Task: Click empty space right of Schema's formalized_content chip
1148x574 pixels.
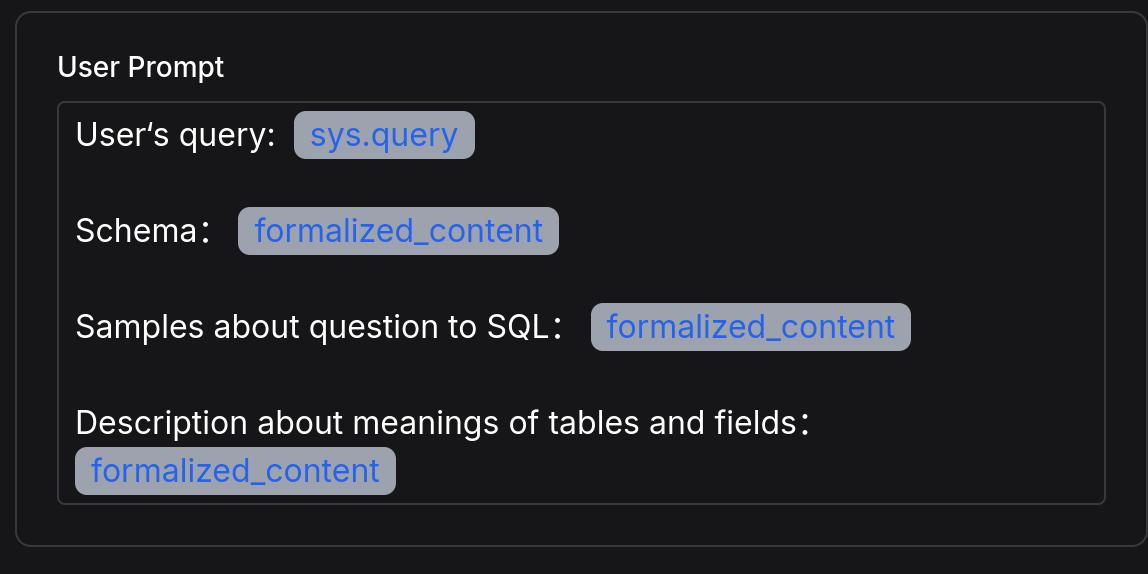Action: click(820, 231)
